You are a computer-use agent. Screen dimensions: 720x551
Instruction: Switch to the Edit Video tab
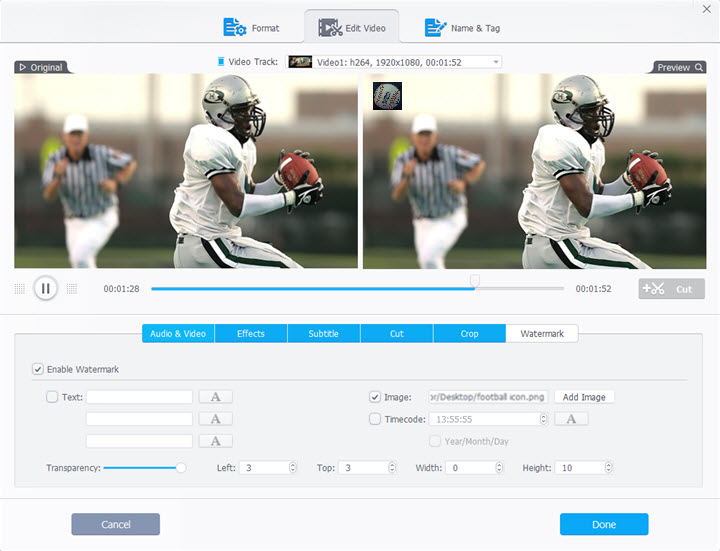coord(352,28)
